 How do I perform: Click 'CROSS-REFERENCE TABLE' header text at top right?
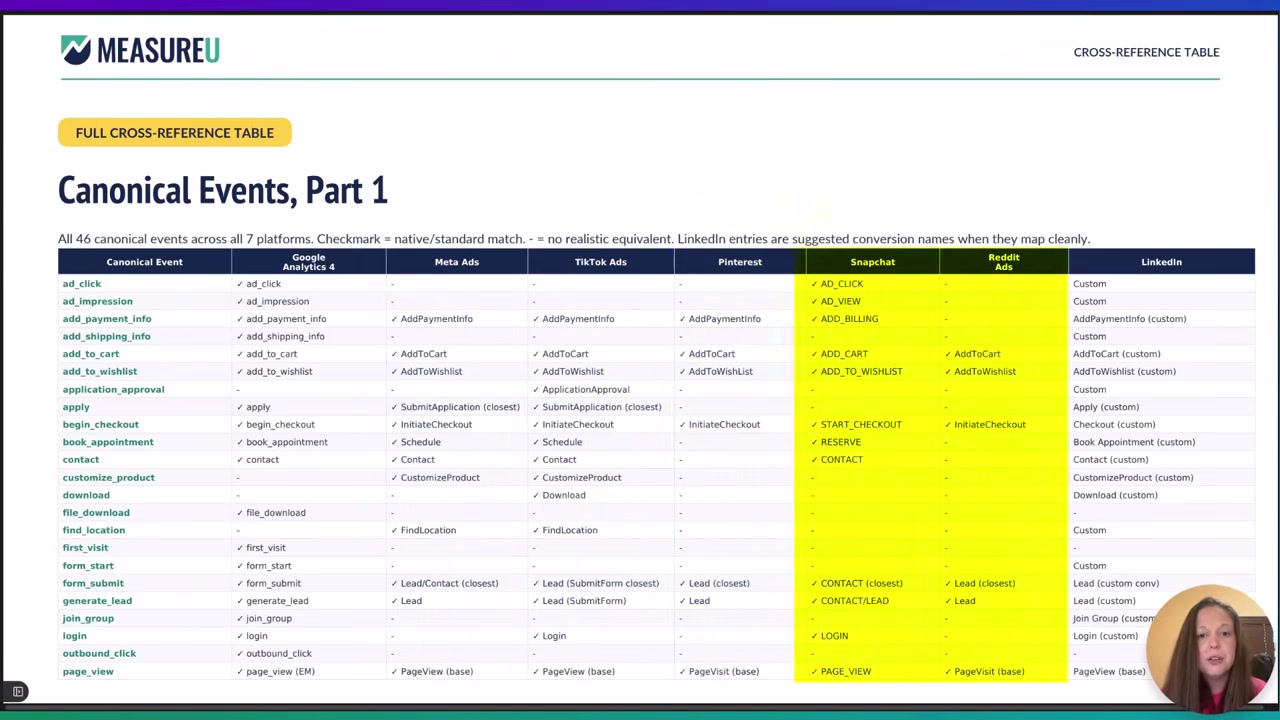(x=1146, y=52)
